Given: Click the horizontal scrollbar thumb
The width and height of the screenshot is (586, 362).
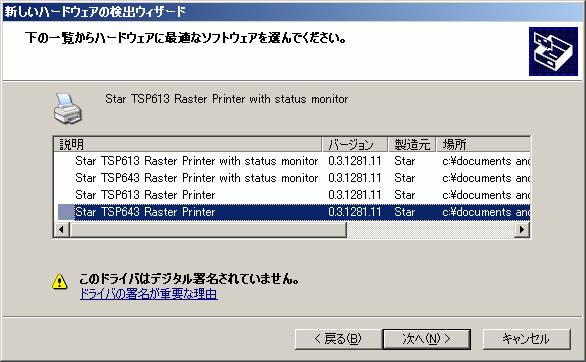Looking at the screenshot, I should [208, 229].
